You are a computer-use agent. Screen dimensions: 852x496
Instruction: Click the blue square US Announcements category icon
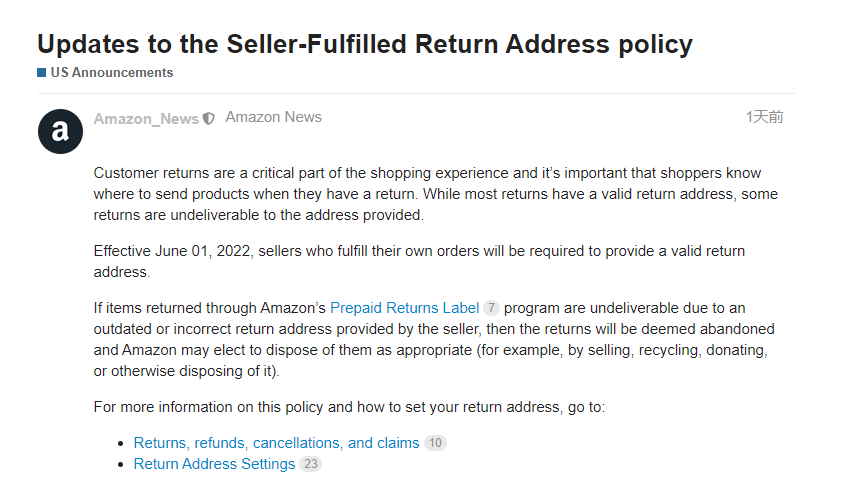[x=42, y=73]
